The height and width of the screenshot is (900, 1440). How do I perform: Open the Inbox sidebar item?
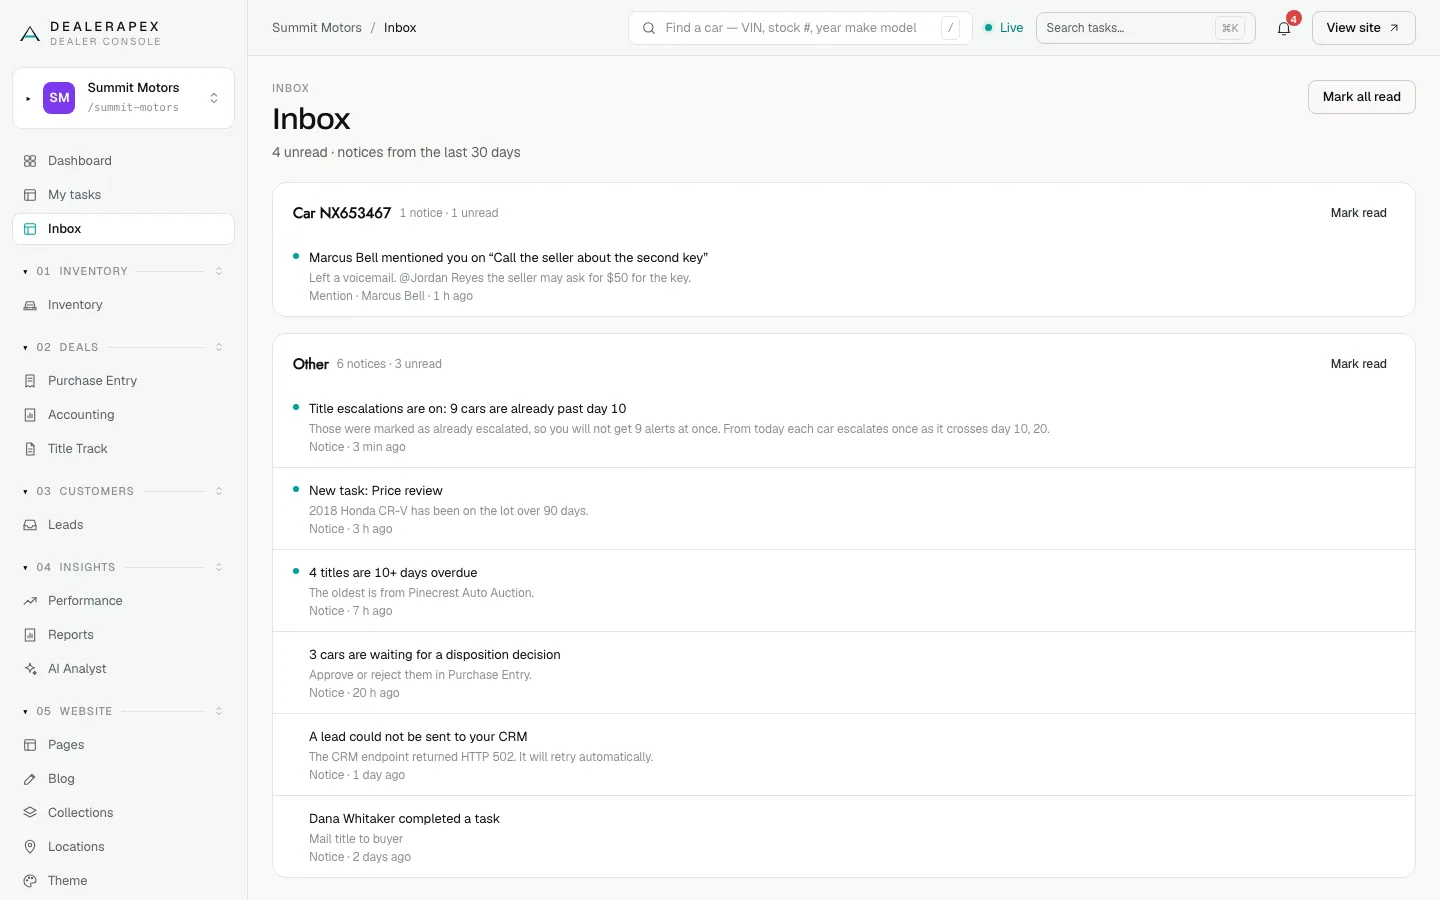123,229
